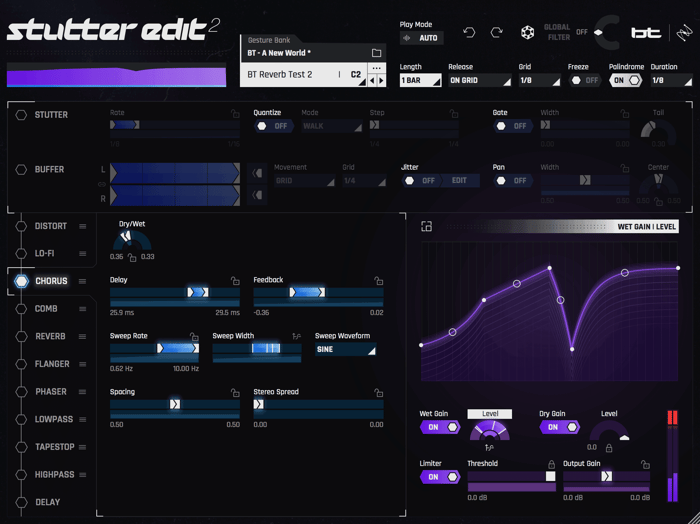
Task: Click the Reverb reorder handle icon
Action: click(x=83, y=337)
